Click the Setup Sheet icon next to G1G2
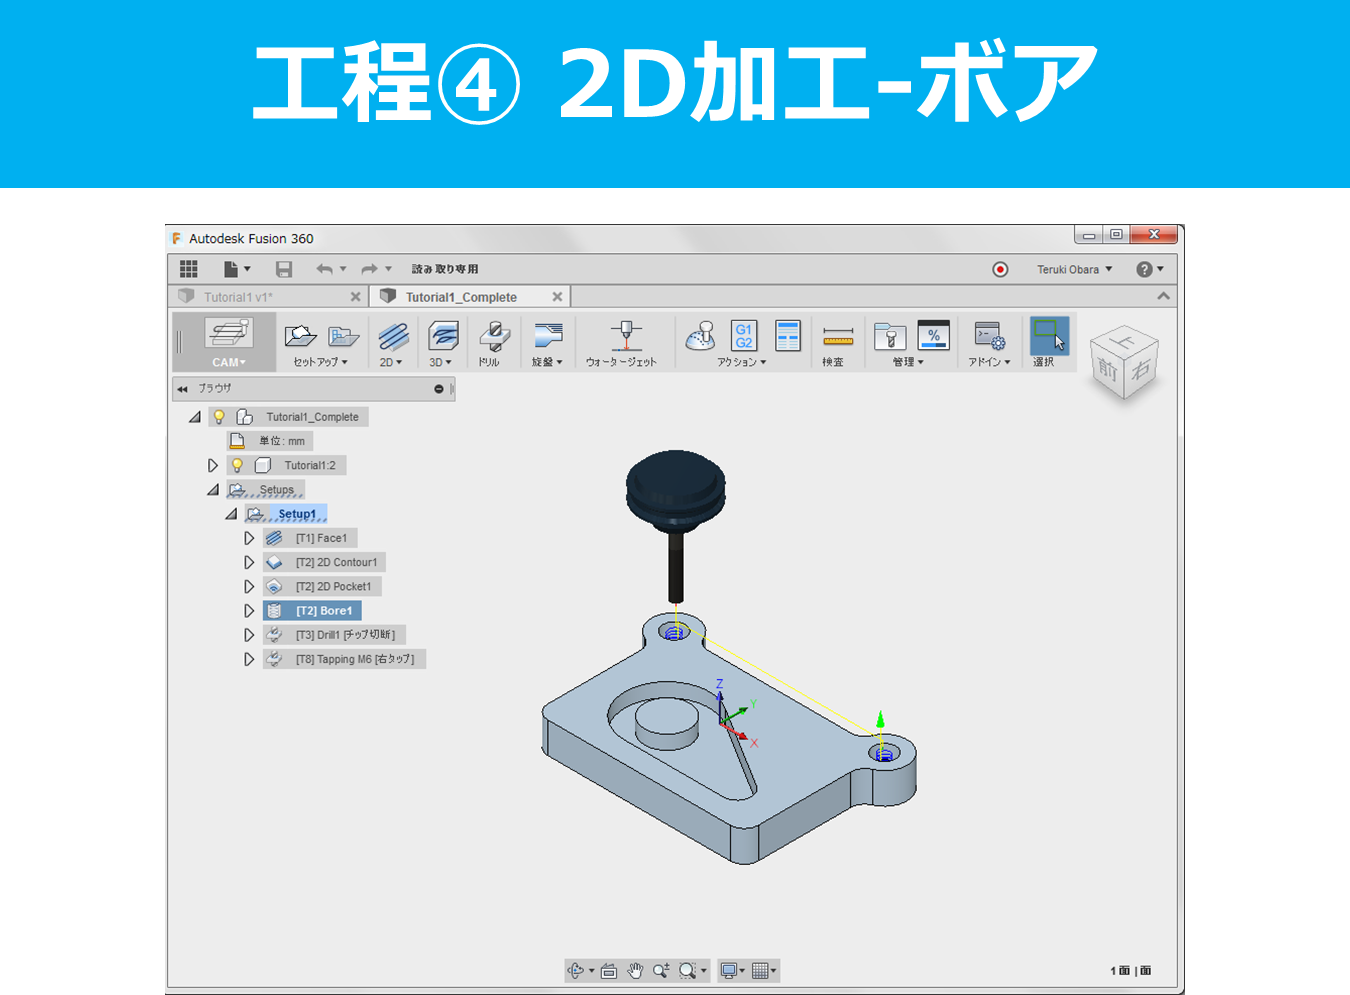The width and height of the screenshot is (1350, 995). click(x=788, y=335)
